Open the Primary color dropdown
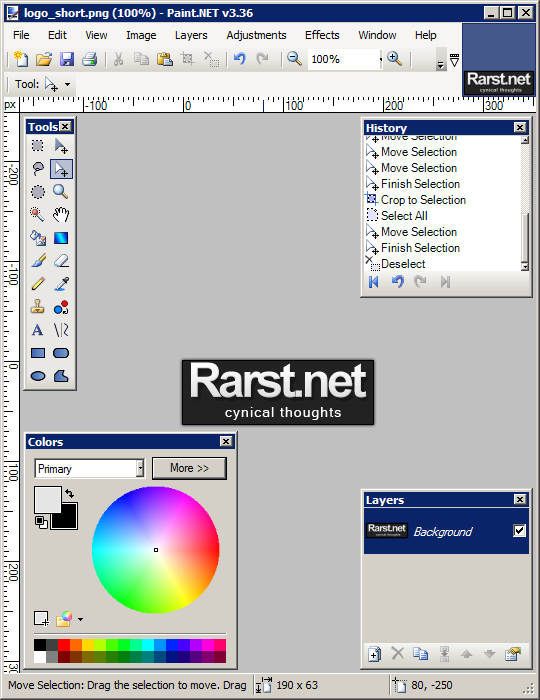The image size is (540, 700). pyautogui.click(x=90, y=468)
